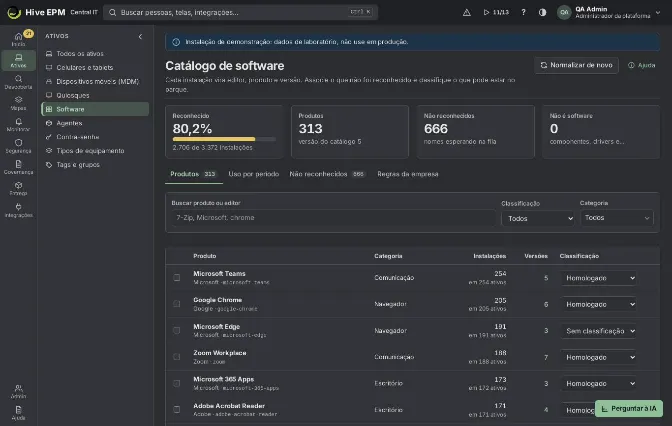This screenshot has height=426, width=672.
Task: Click the info icon in demo banner
Action: pyautogui.click(x=176, y=42)
